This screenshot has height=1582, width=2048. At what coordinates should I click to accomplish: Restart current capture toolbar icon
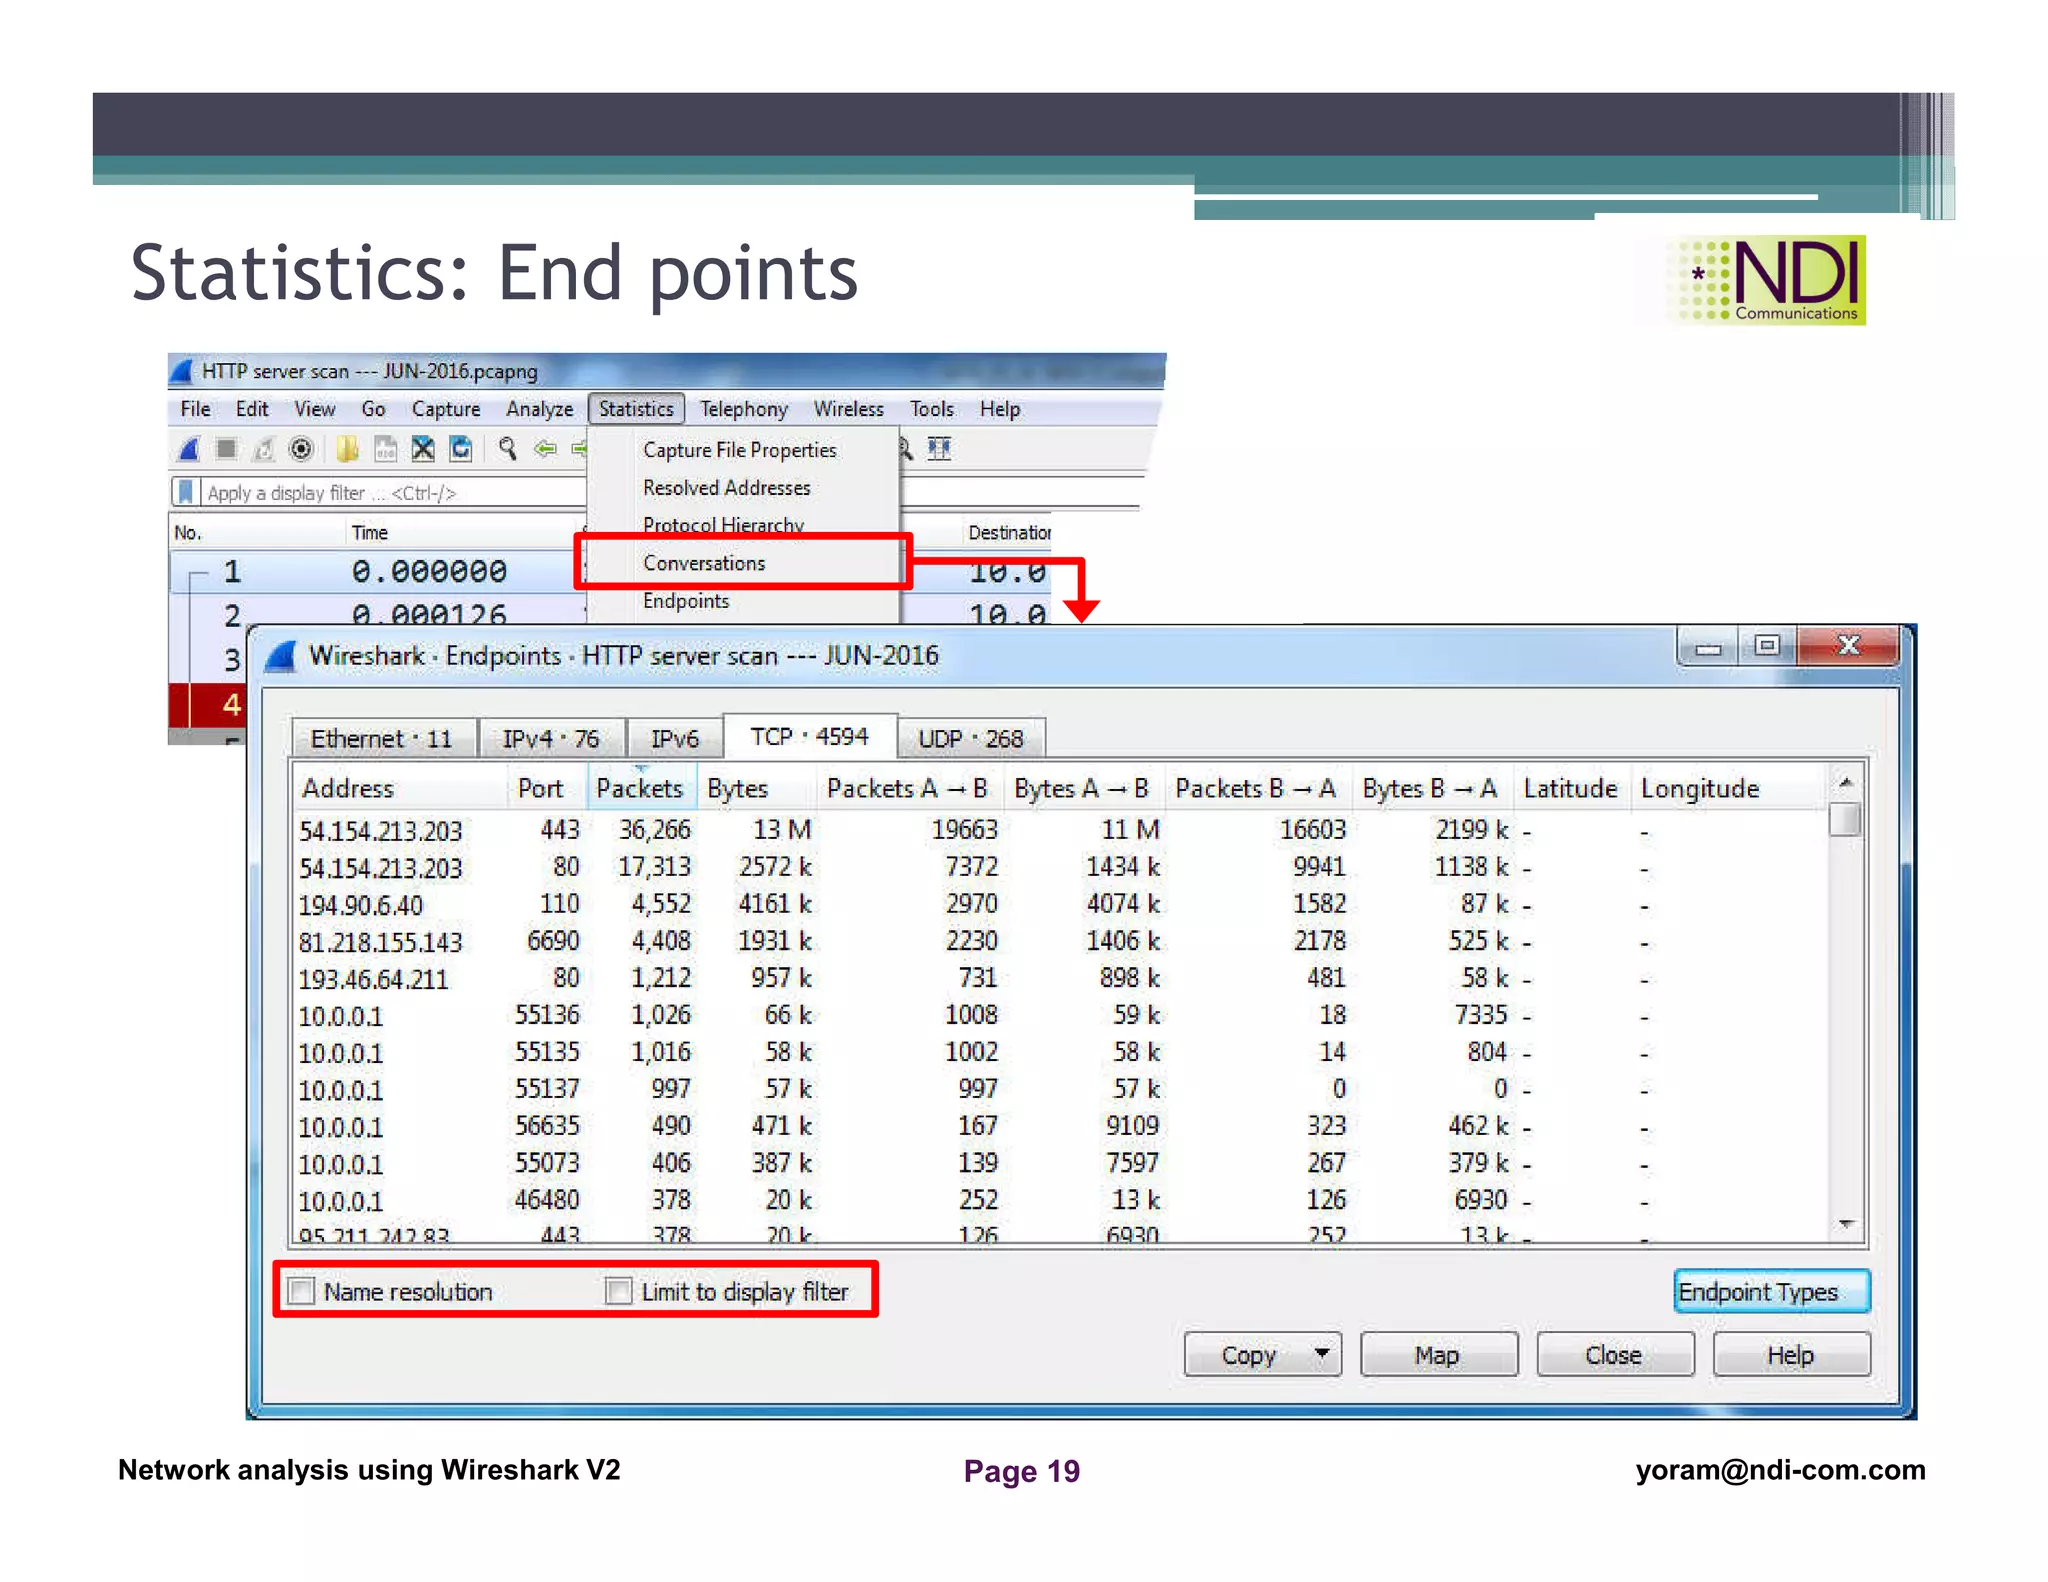(x=263, y=449)
